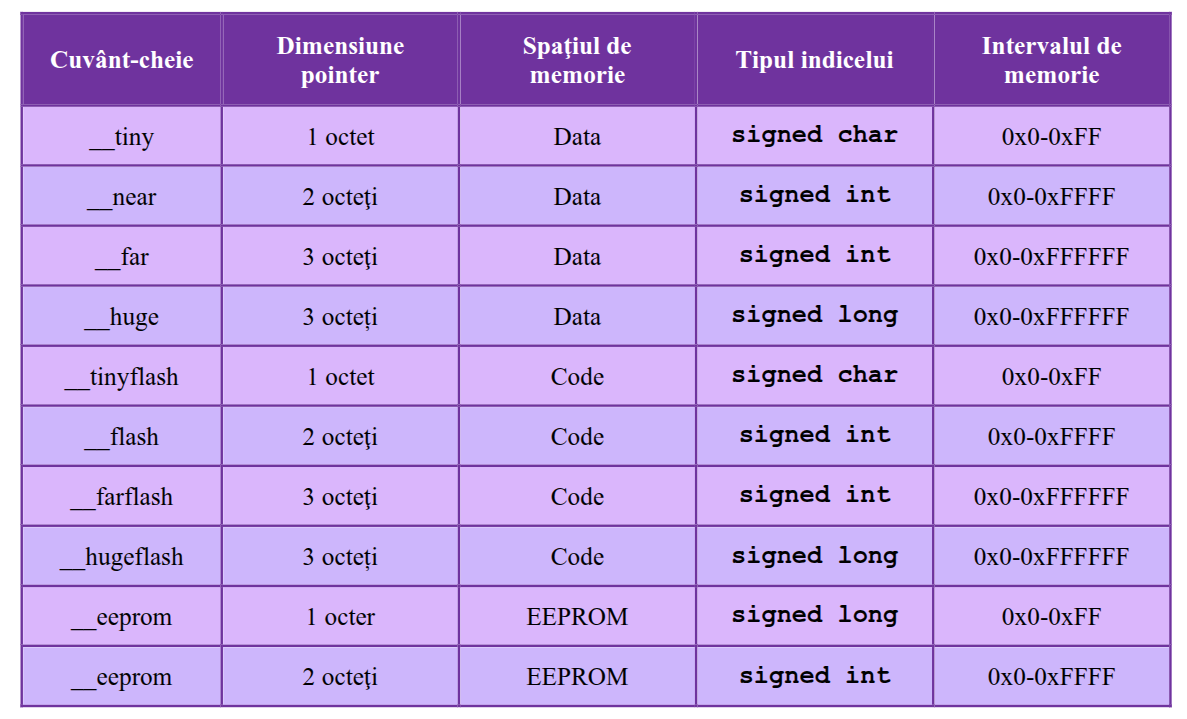Select the __tinyflash keyword cell

click(122, 377)
